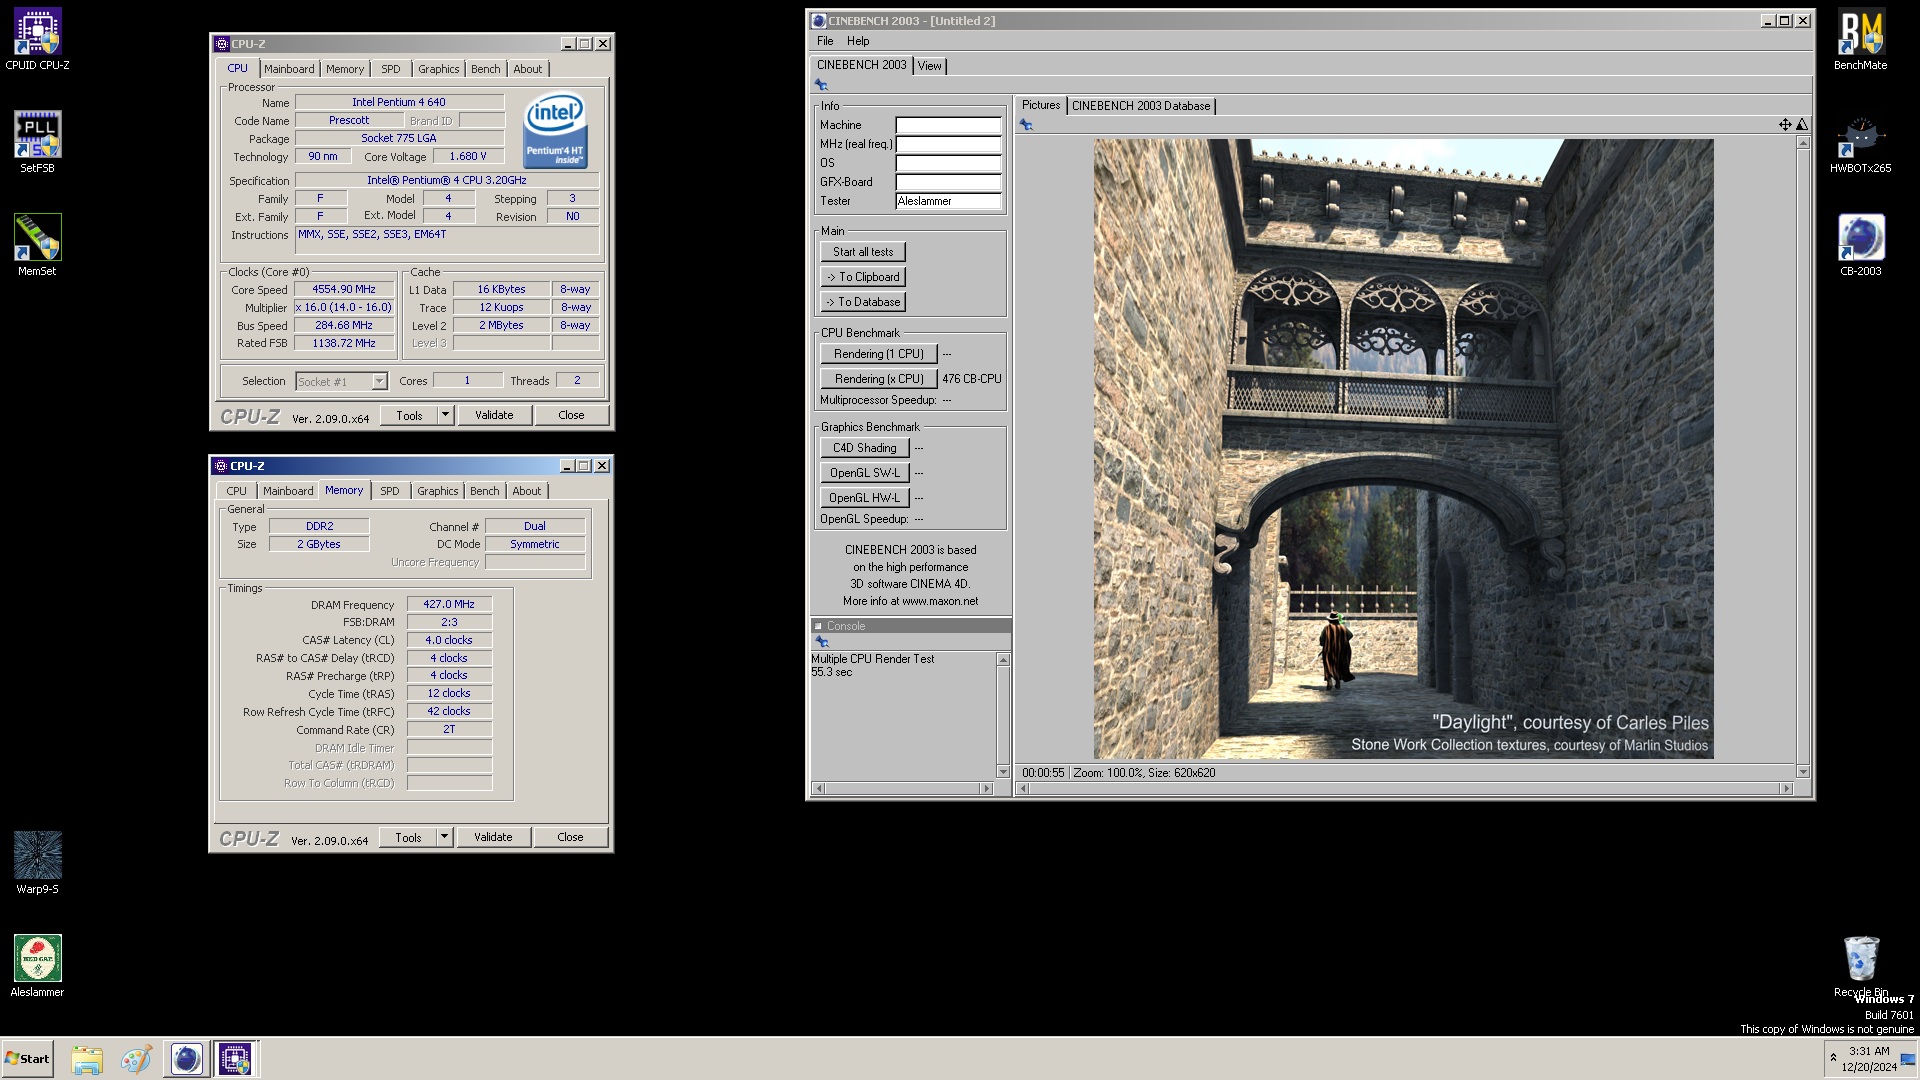Click lower CPU-Z title bar icon
The image size is (1920, 1080).
[x=221, y=466]
